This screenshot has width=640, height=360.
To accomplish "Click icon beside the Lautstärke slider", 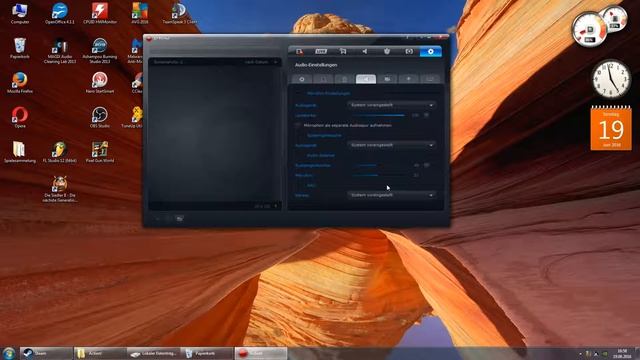I will 427,116.
